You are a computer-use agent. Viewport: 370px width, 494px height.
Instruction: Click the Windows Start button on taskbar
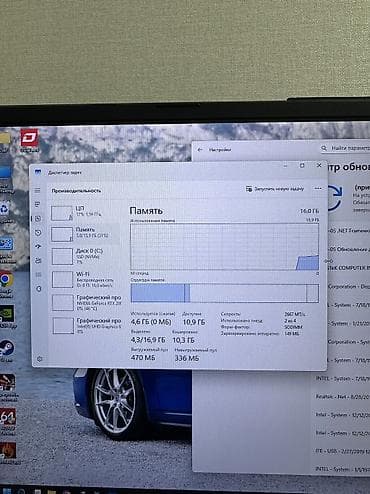[7, 491]
